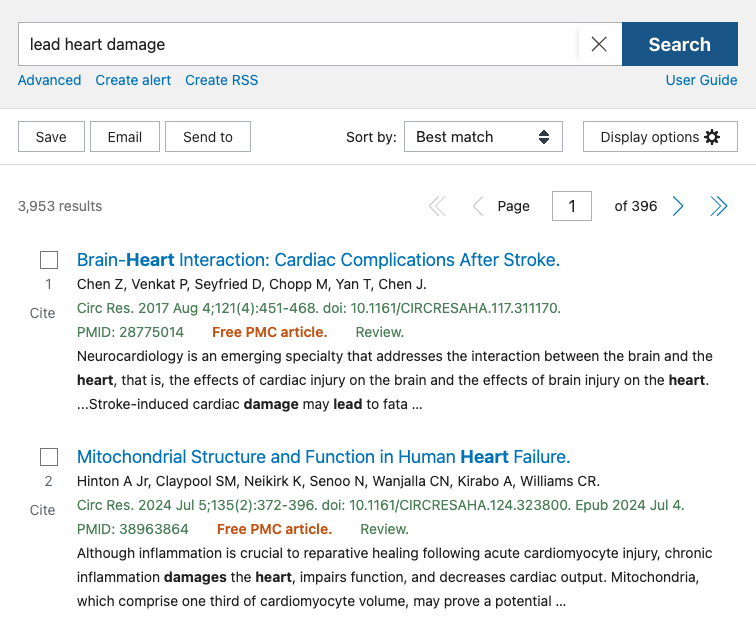The width and height of the screenshot is (756, 640).
Task: Click into the search query field
Action: [298, 44]
